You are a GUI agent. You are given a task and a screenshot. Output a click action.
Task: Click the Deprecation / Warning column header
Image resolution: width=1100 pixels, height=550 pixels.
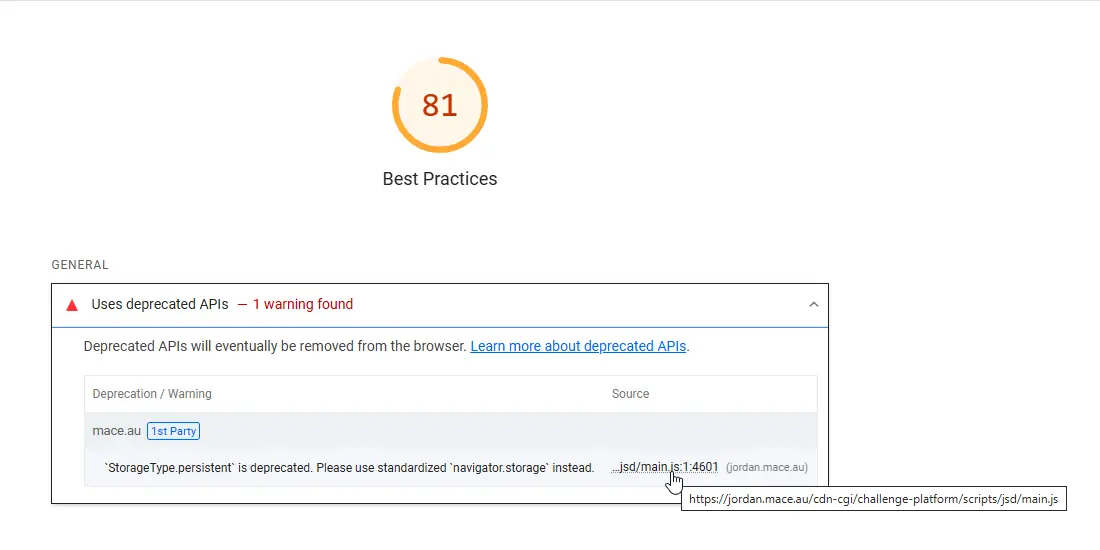pyautogui.click(x=152, y=394)
